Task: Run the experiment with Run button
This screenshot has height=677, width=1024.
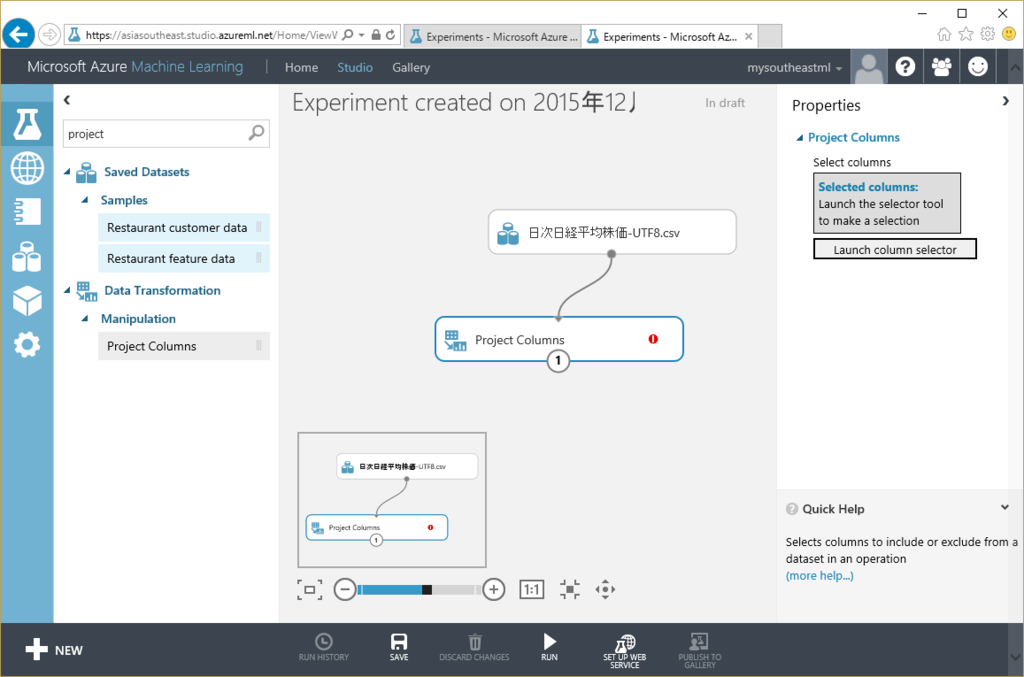Action: coord(549,647)
